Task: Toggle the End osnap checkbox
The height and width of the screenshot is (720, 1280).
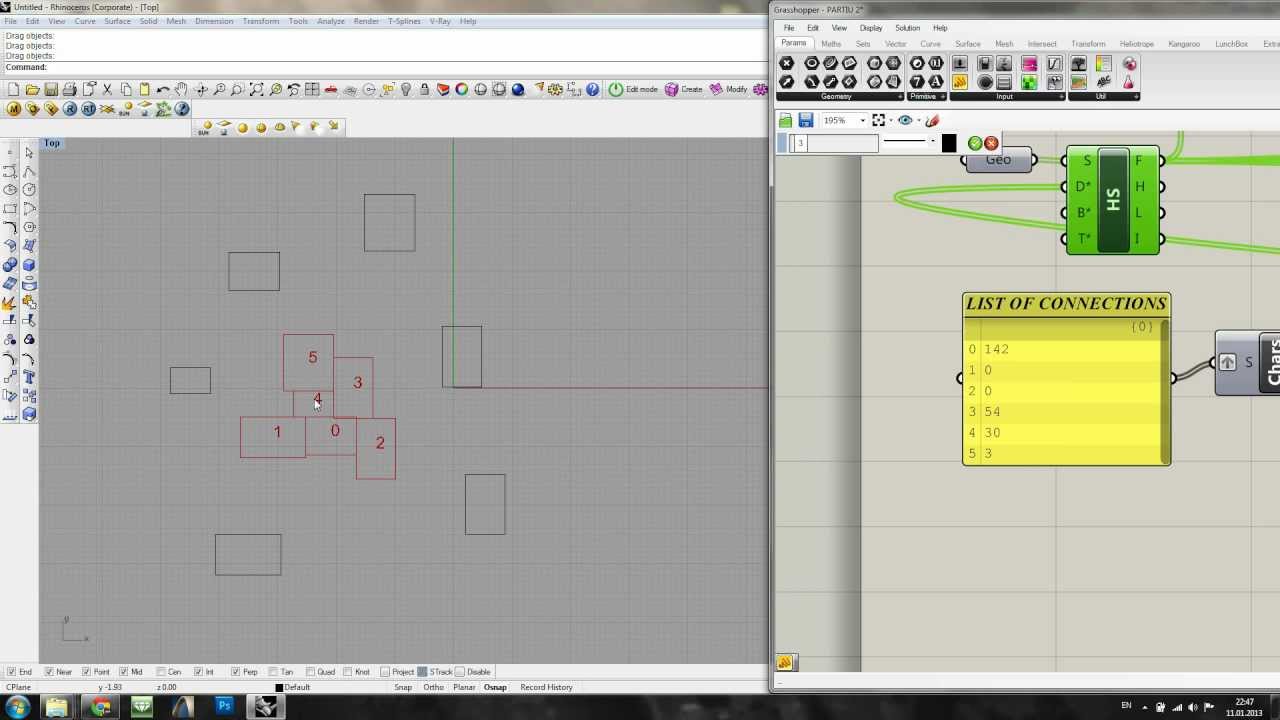Action: pyautogui.click(x=12, y=672)
